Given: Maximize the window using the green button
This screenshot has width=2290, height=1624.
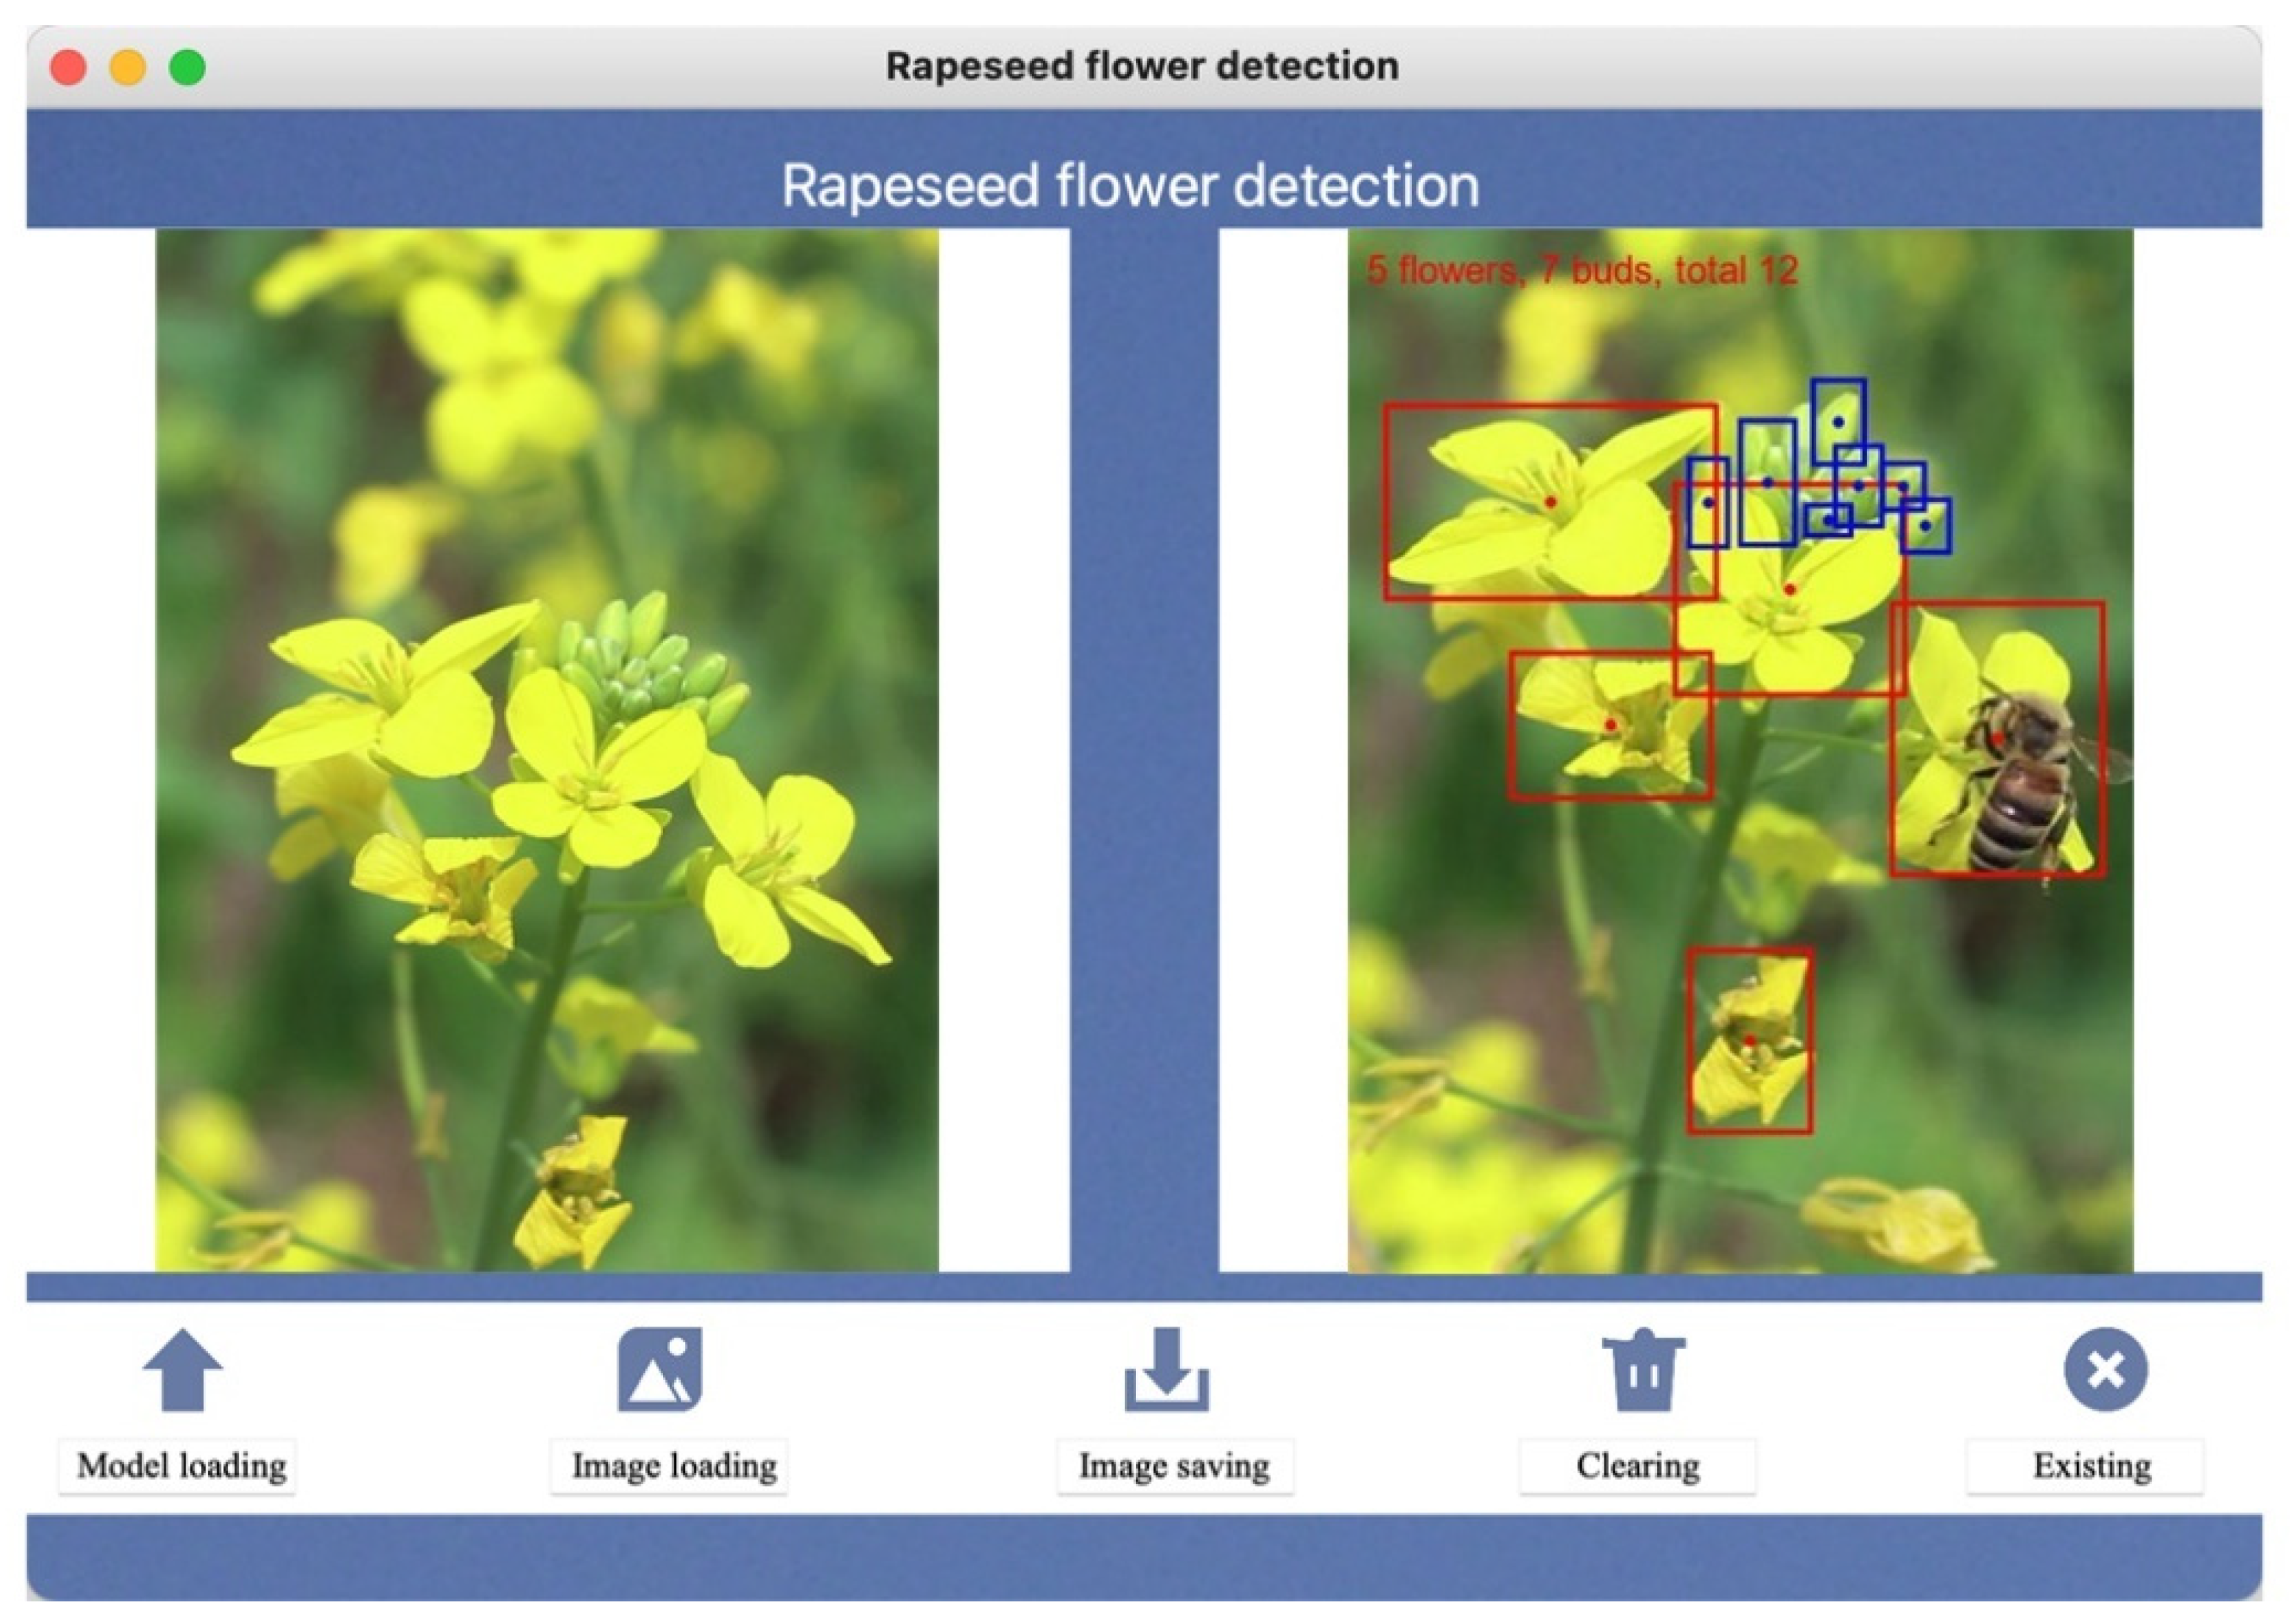Looking at the screenshot, I should point(187,68).
